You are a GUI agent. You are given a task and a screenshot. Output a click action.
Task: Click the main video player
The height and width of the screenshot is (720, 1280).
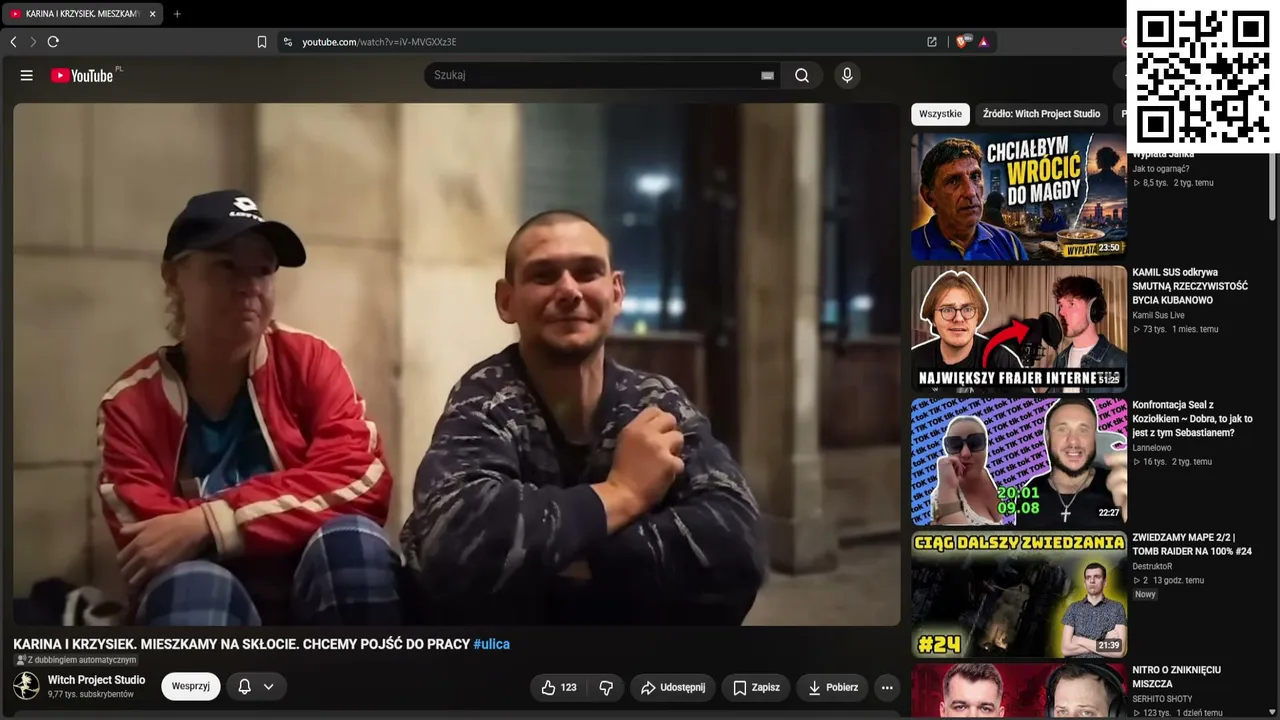click(x=456, y=364)
